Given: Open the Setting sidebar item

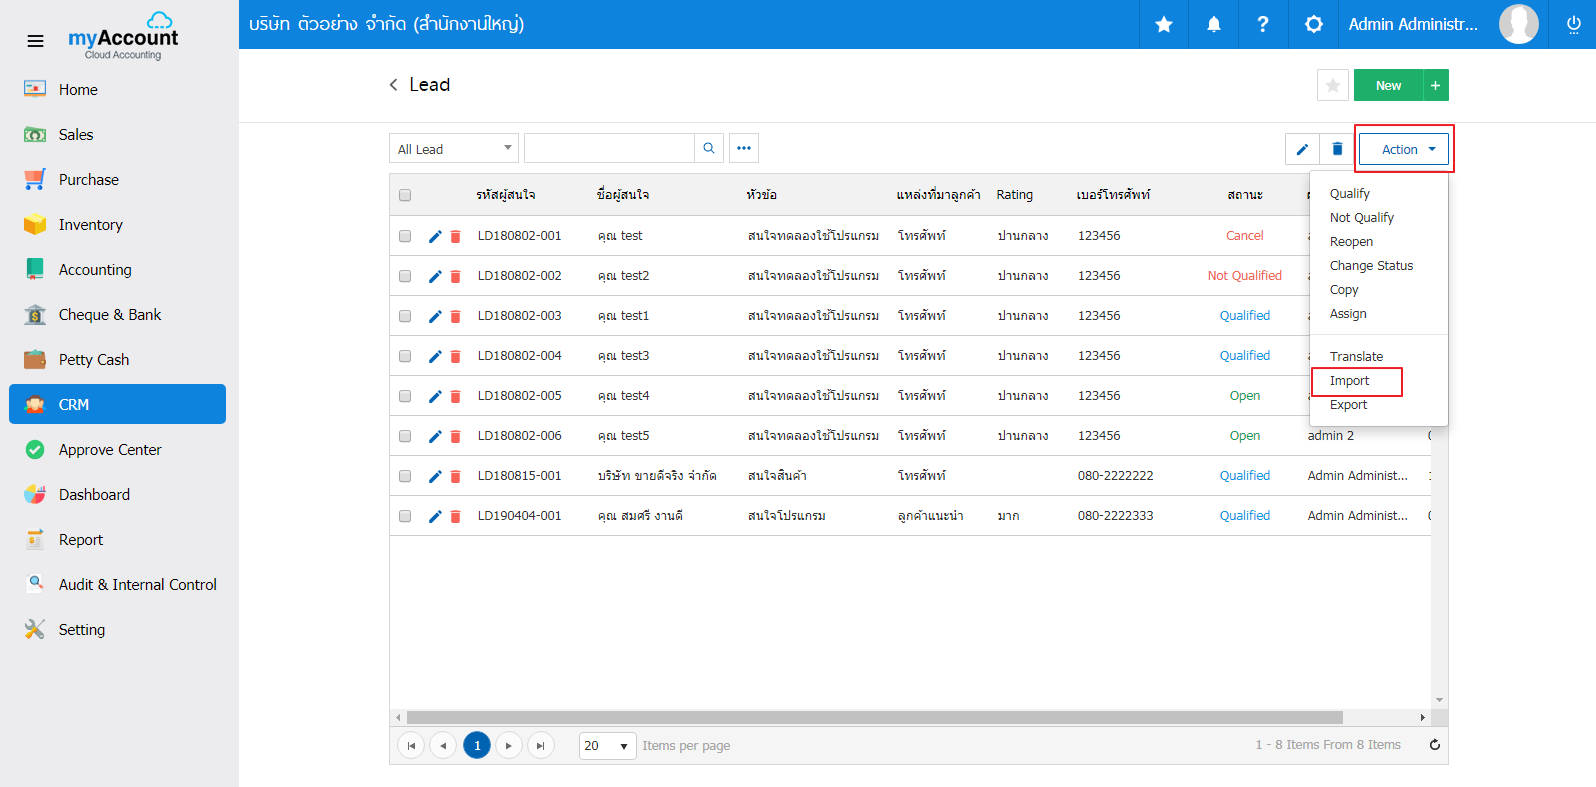Looking at the screenshot, I should [118, 629].
